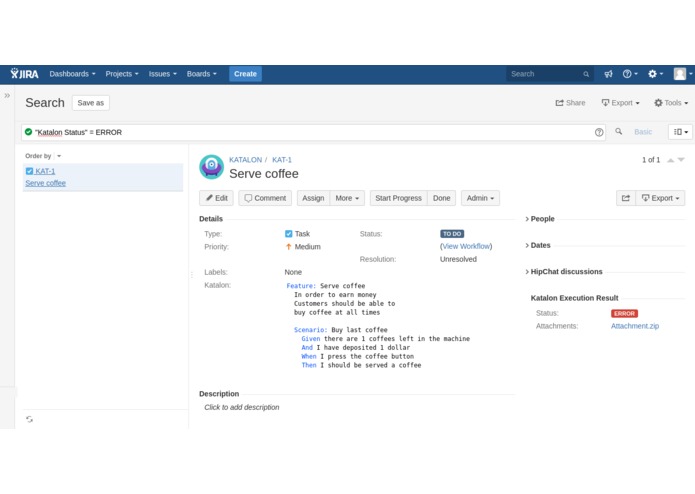This screenshot has height=494, width=695.
Task: Open the Help question-mark menu
Action: [629, 74]
